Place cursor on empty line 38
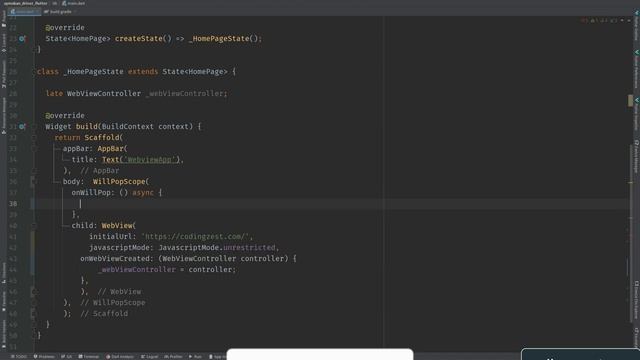The width and height of the screenshot is (640, 360). (x=331, y=204)
